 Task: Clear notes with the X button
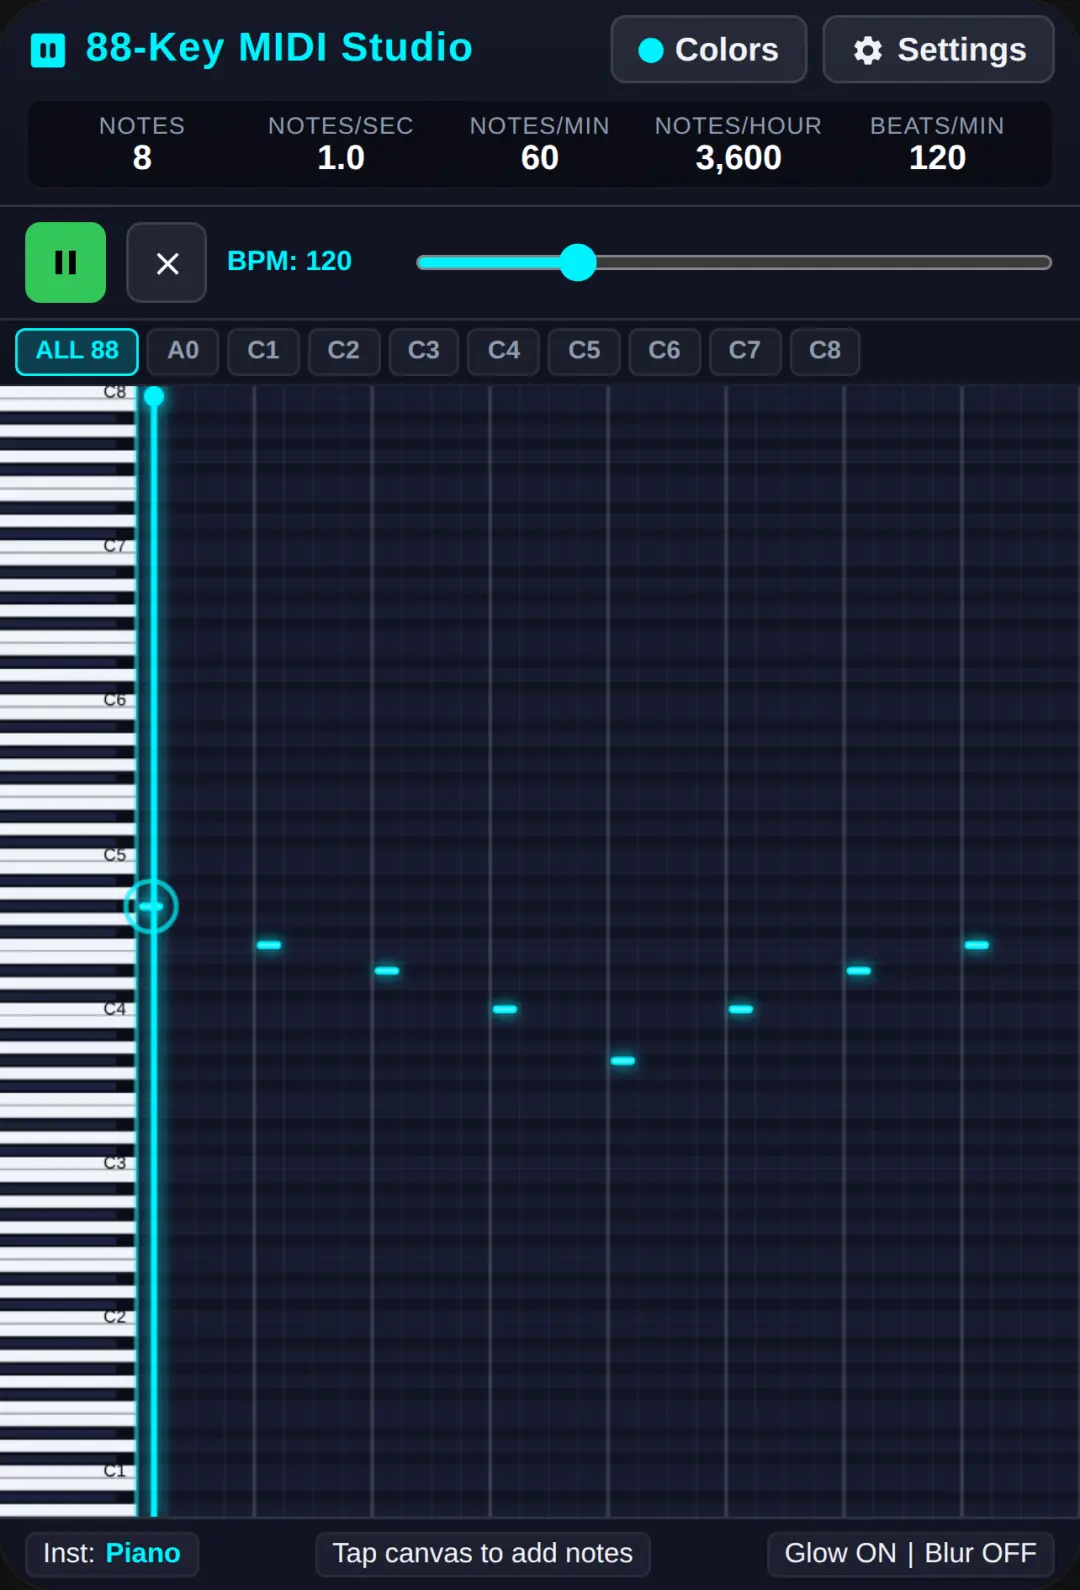[x=167, y=263]
